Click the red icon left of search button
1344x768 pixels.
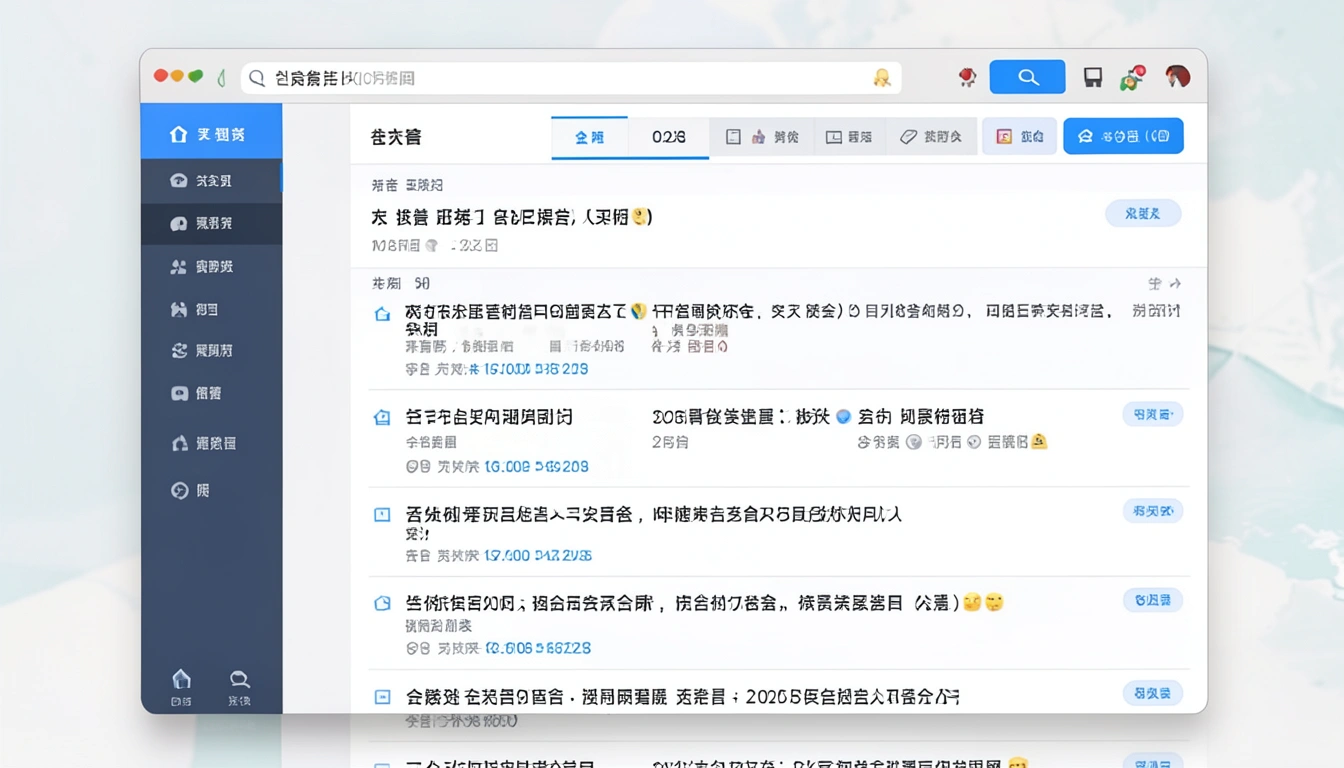click(x=967, y=77)
